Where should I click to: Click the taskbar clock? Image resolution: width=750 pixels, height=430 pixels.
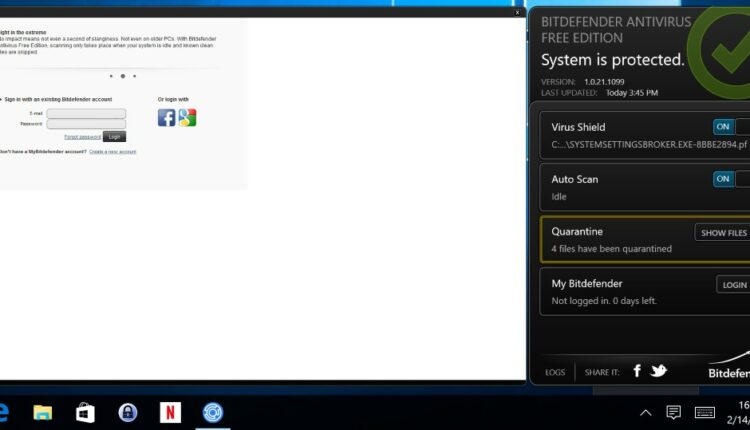pos(739,412)
